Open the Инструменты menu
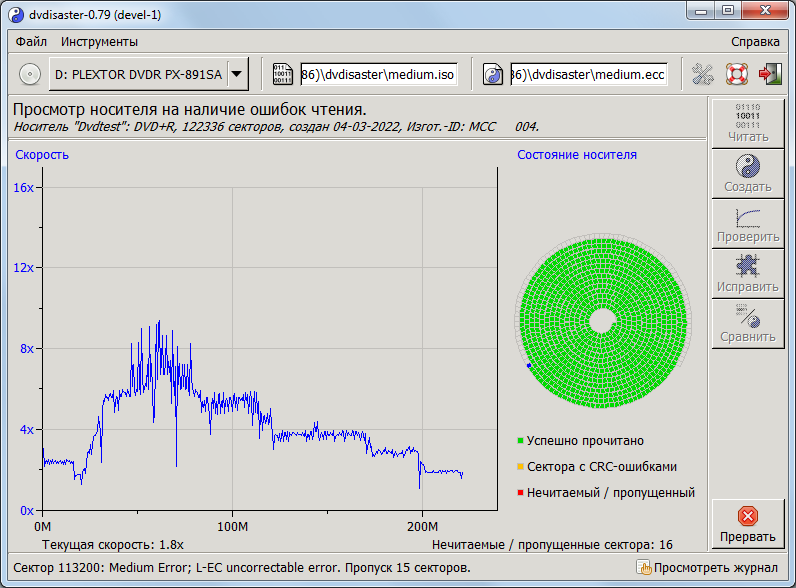This screenshot has height=588, width=796. [99, 42]
